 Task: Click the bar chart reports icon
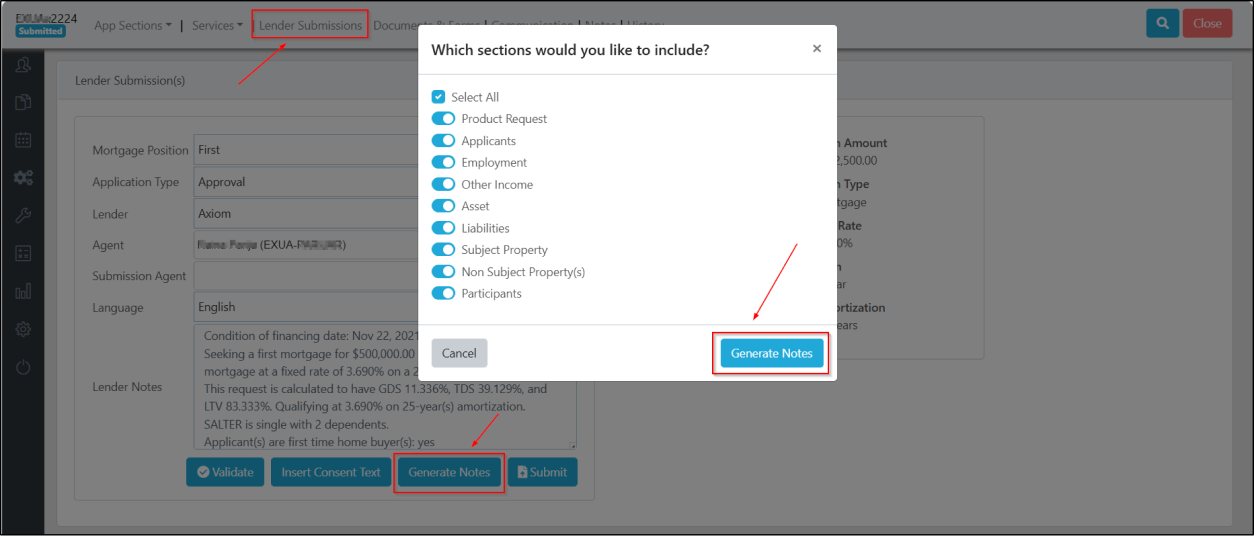(23, 292)
